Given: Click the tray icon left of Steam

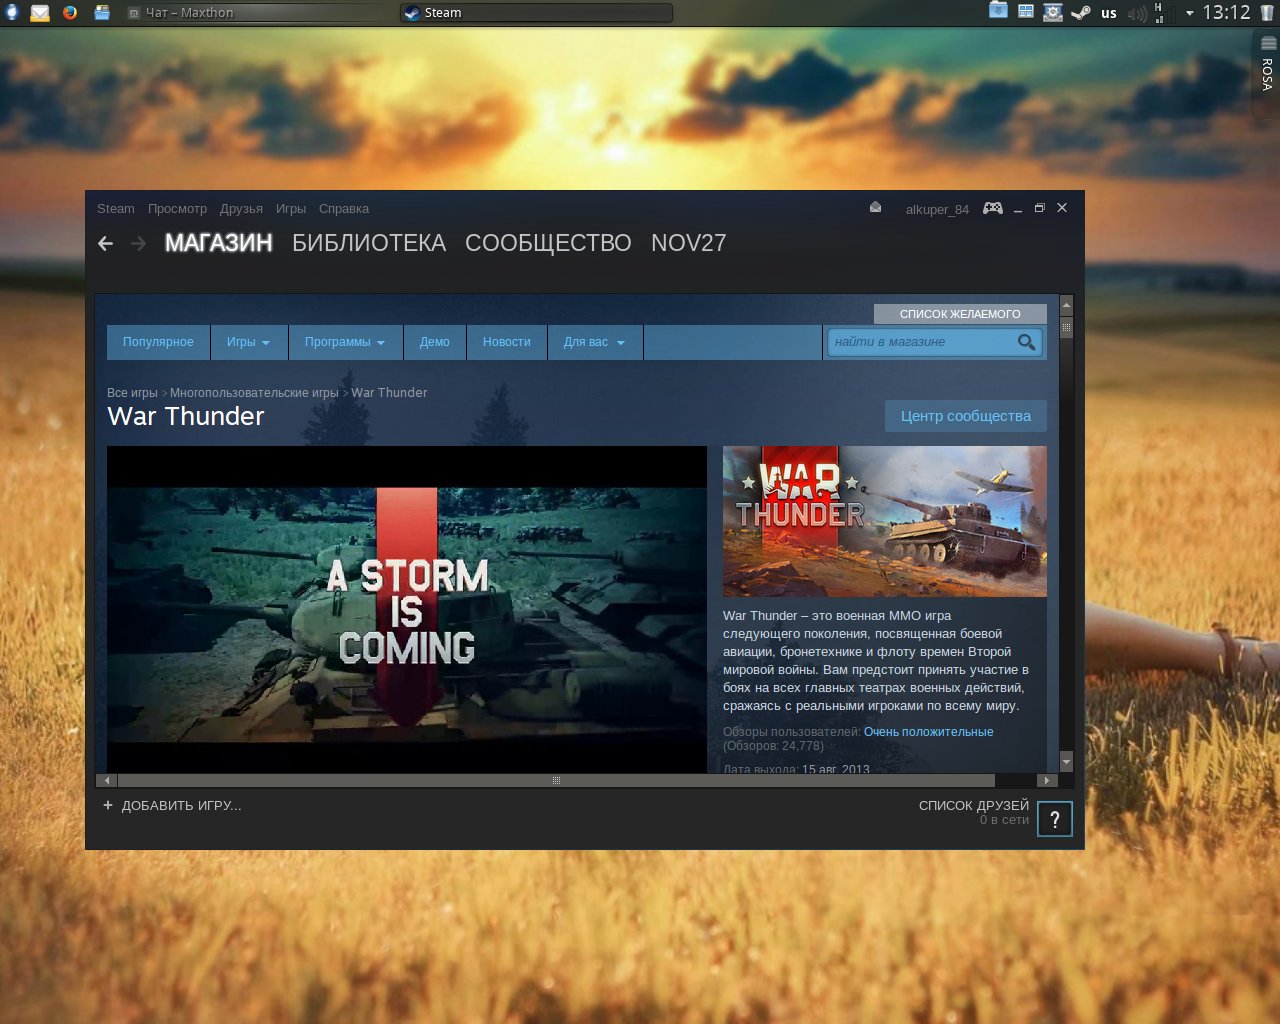Looking at the screenshot, I should (1053, 13).
